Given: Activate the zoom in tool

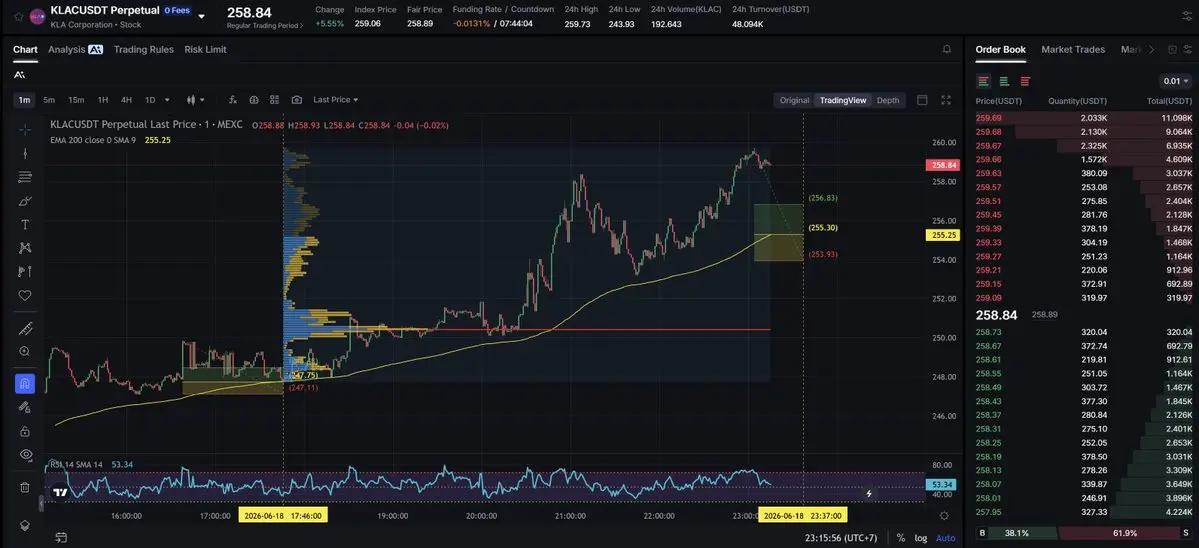Looking at the screenshot, I should pos(24,352).
